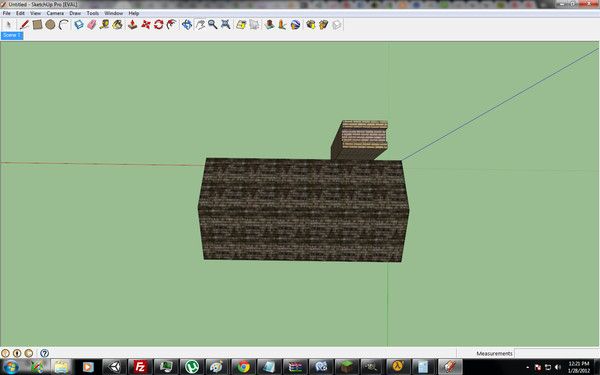Open the View menu

tap(36, 13)
